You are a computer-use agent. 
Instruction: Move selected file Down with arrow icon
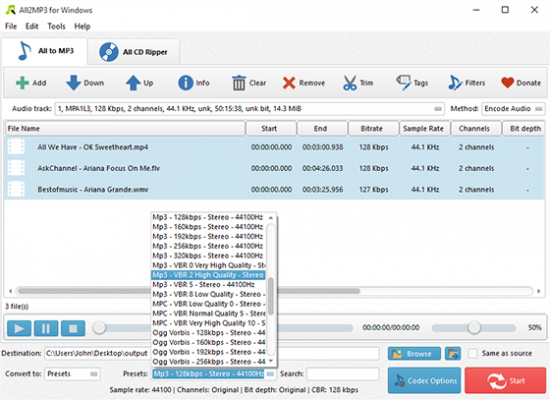(x=73, y=83)
